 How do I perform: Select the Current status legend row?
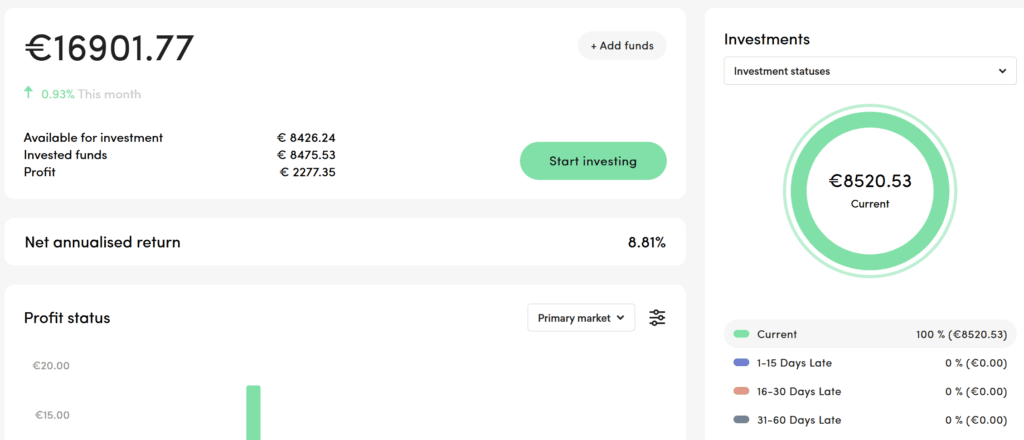click(x=870, y=334)
